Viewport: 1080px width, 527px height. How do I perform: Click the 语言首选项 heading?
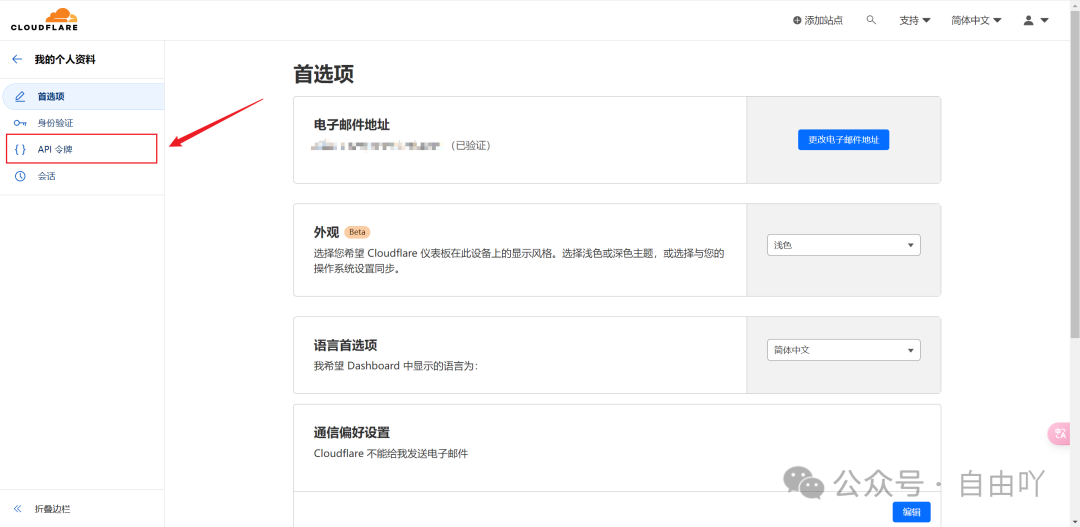point(345,344)
